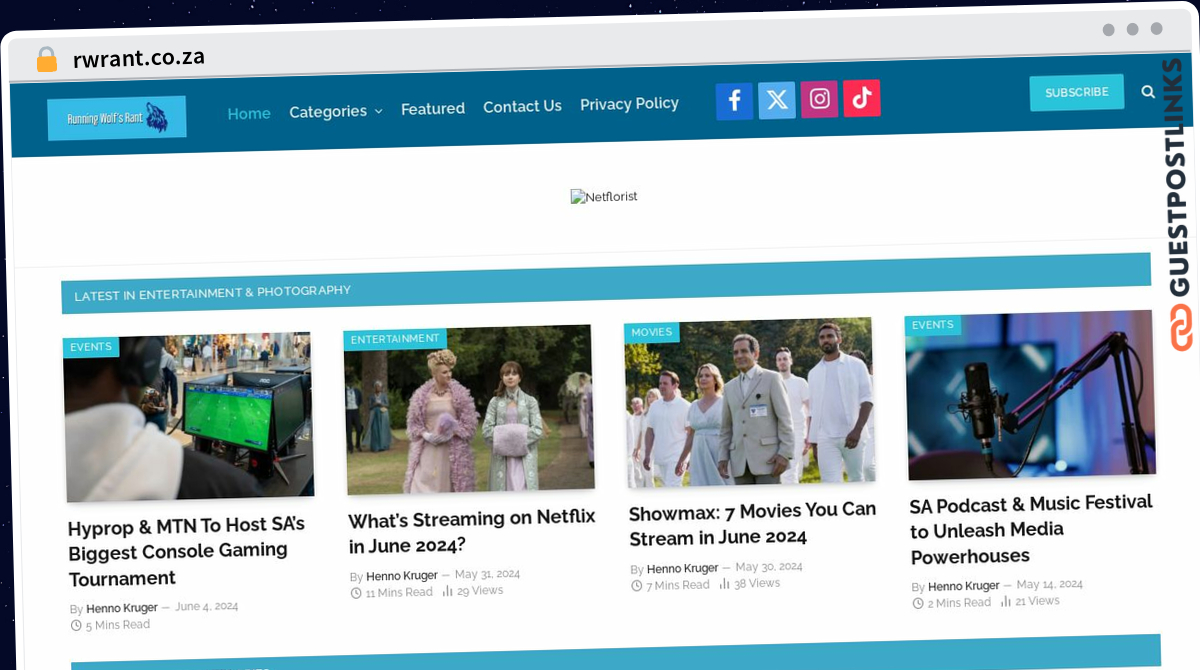Viewport: 1200px width, 670px height.
Task: Click the Events tag on podcast article
Action: coord(933,325)
